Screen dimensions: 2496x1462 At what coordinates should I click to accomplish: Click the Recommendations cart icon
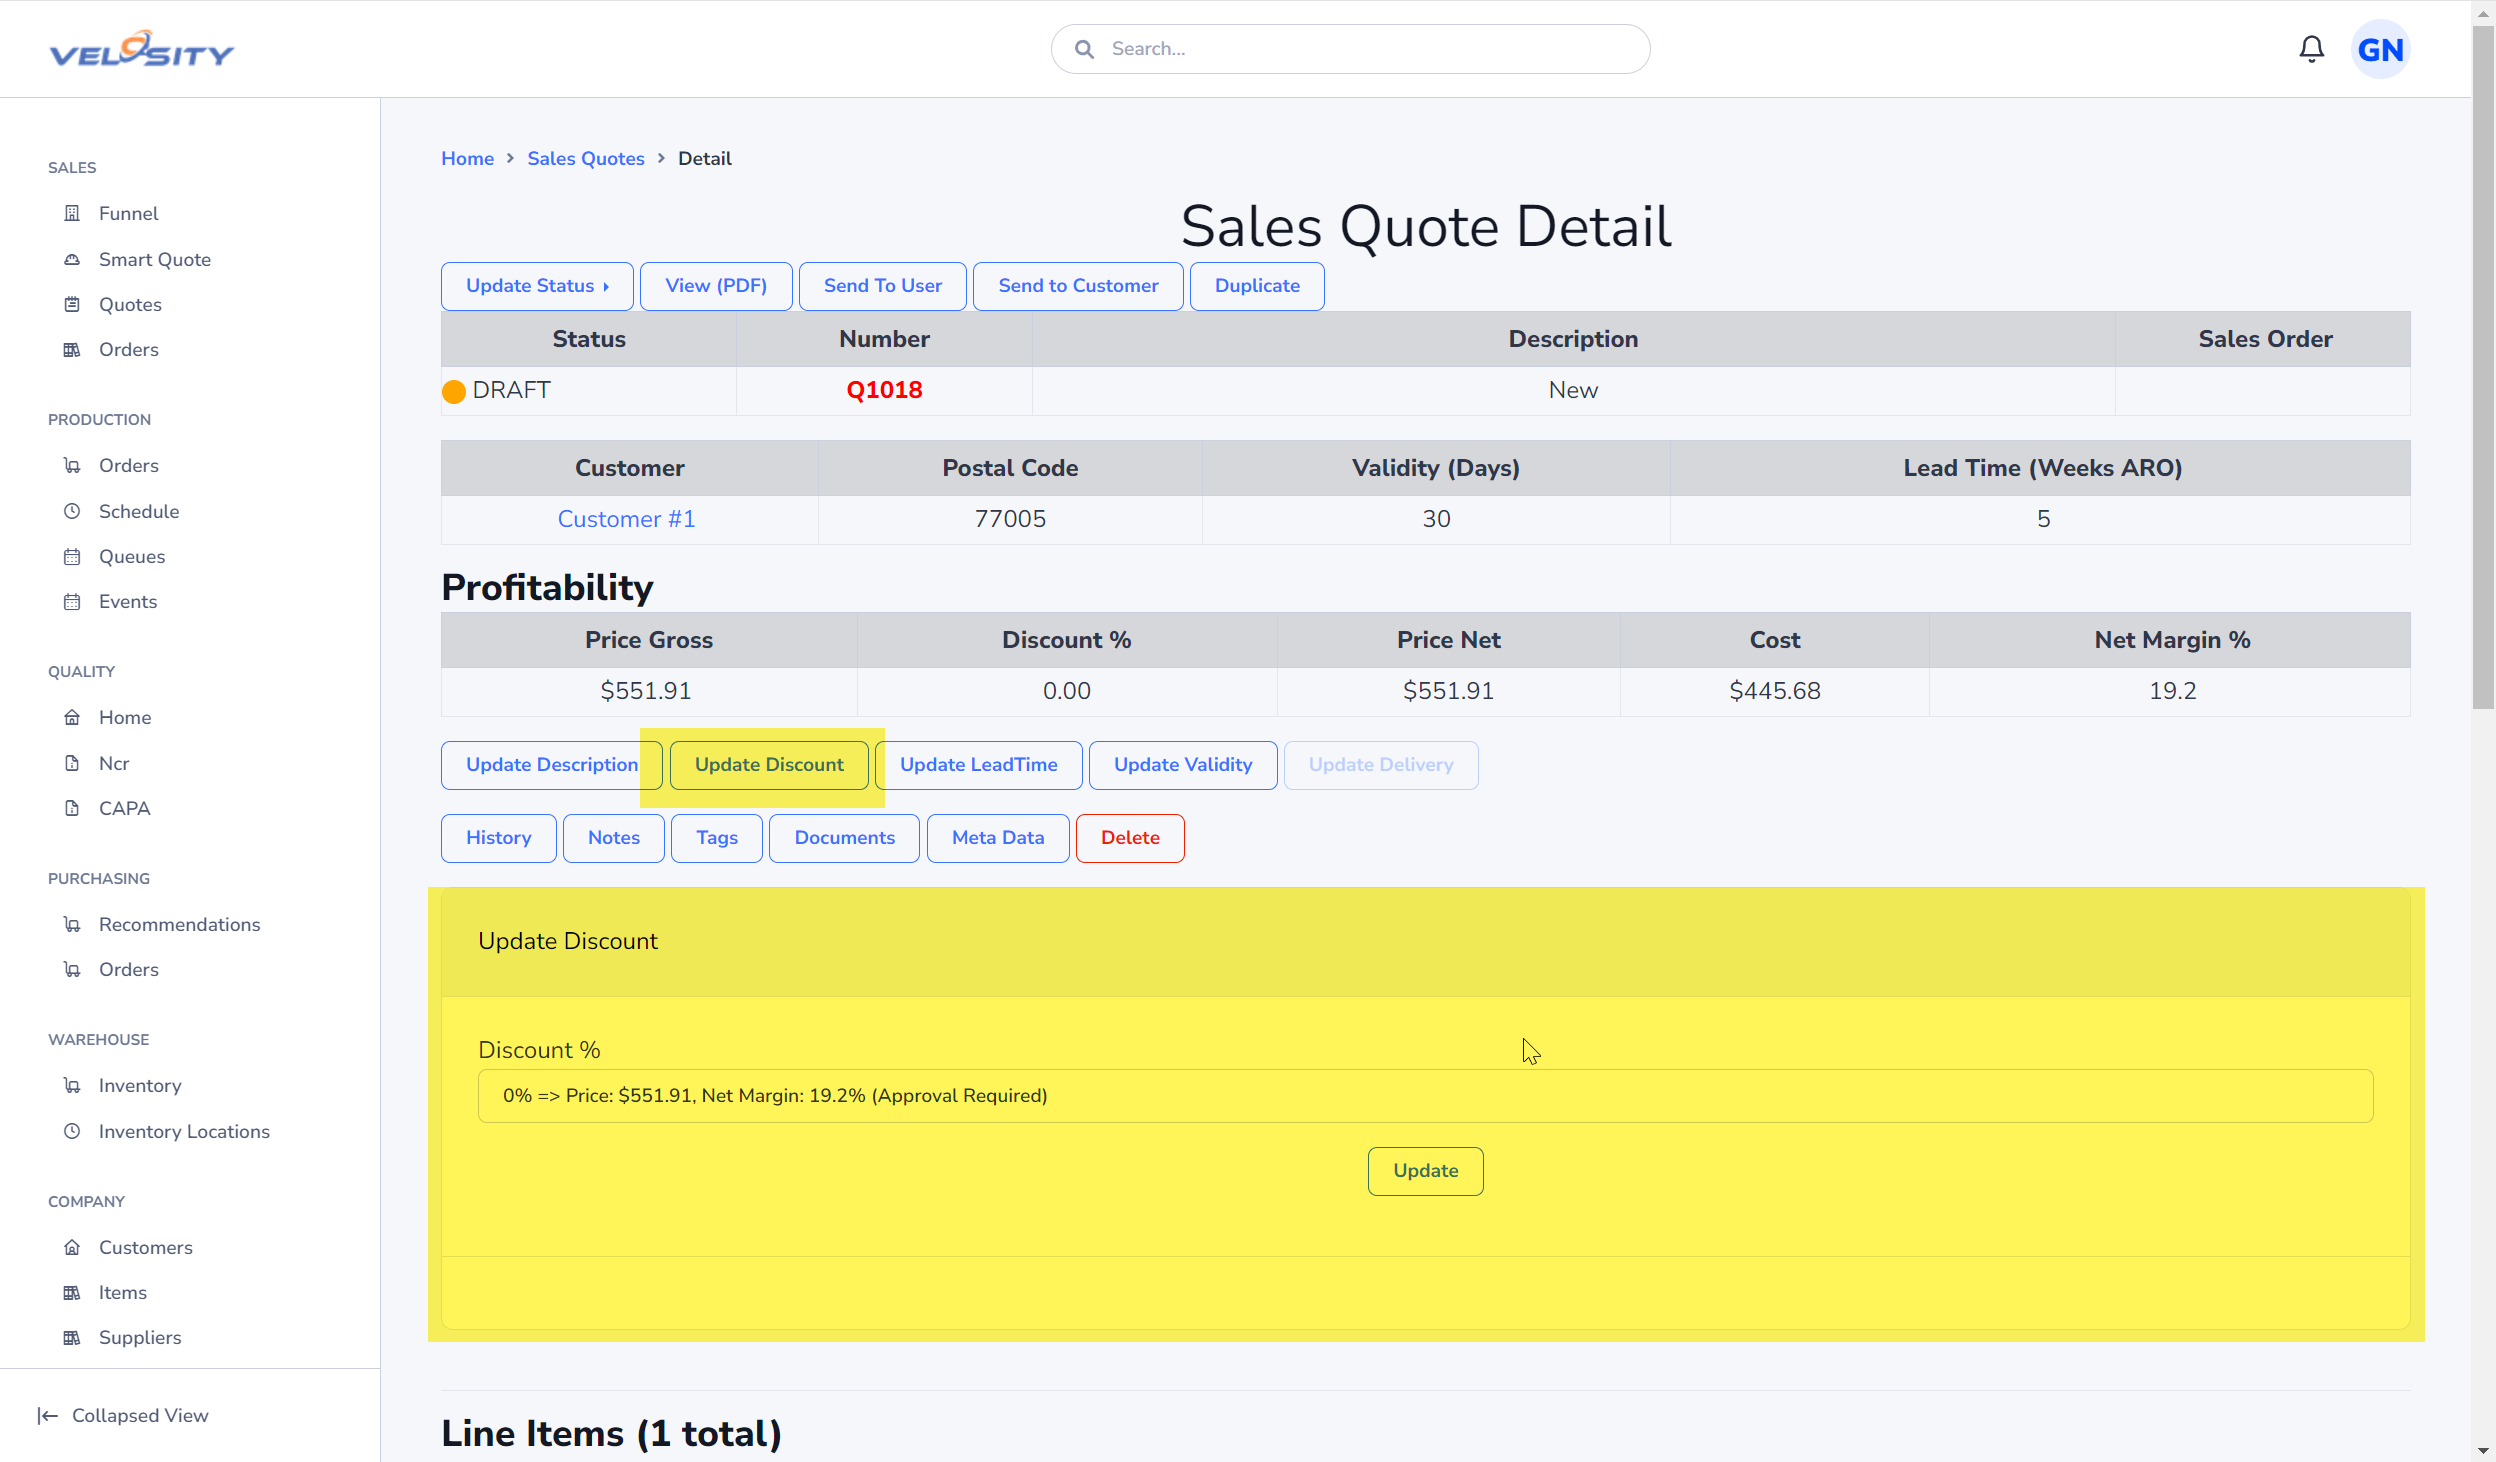(x=72, y=924)
